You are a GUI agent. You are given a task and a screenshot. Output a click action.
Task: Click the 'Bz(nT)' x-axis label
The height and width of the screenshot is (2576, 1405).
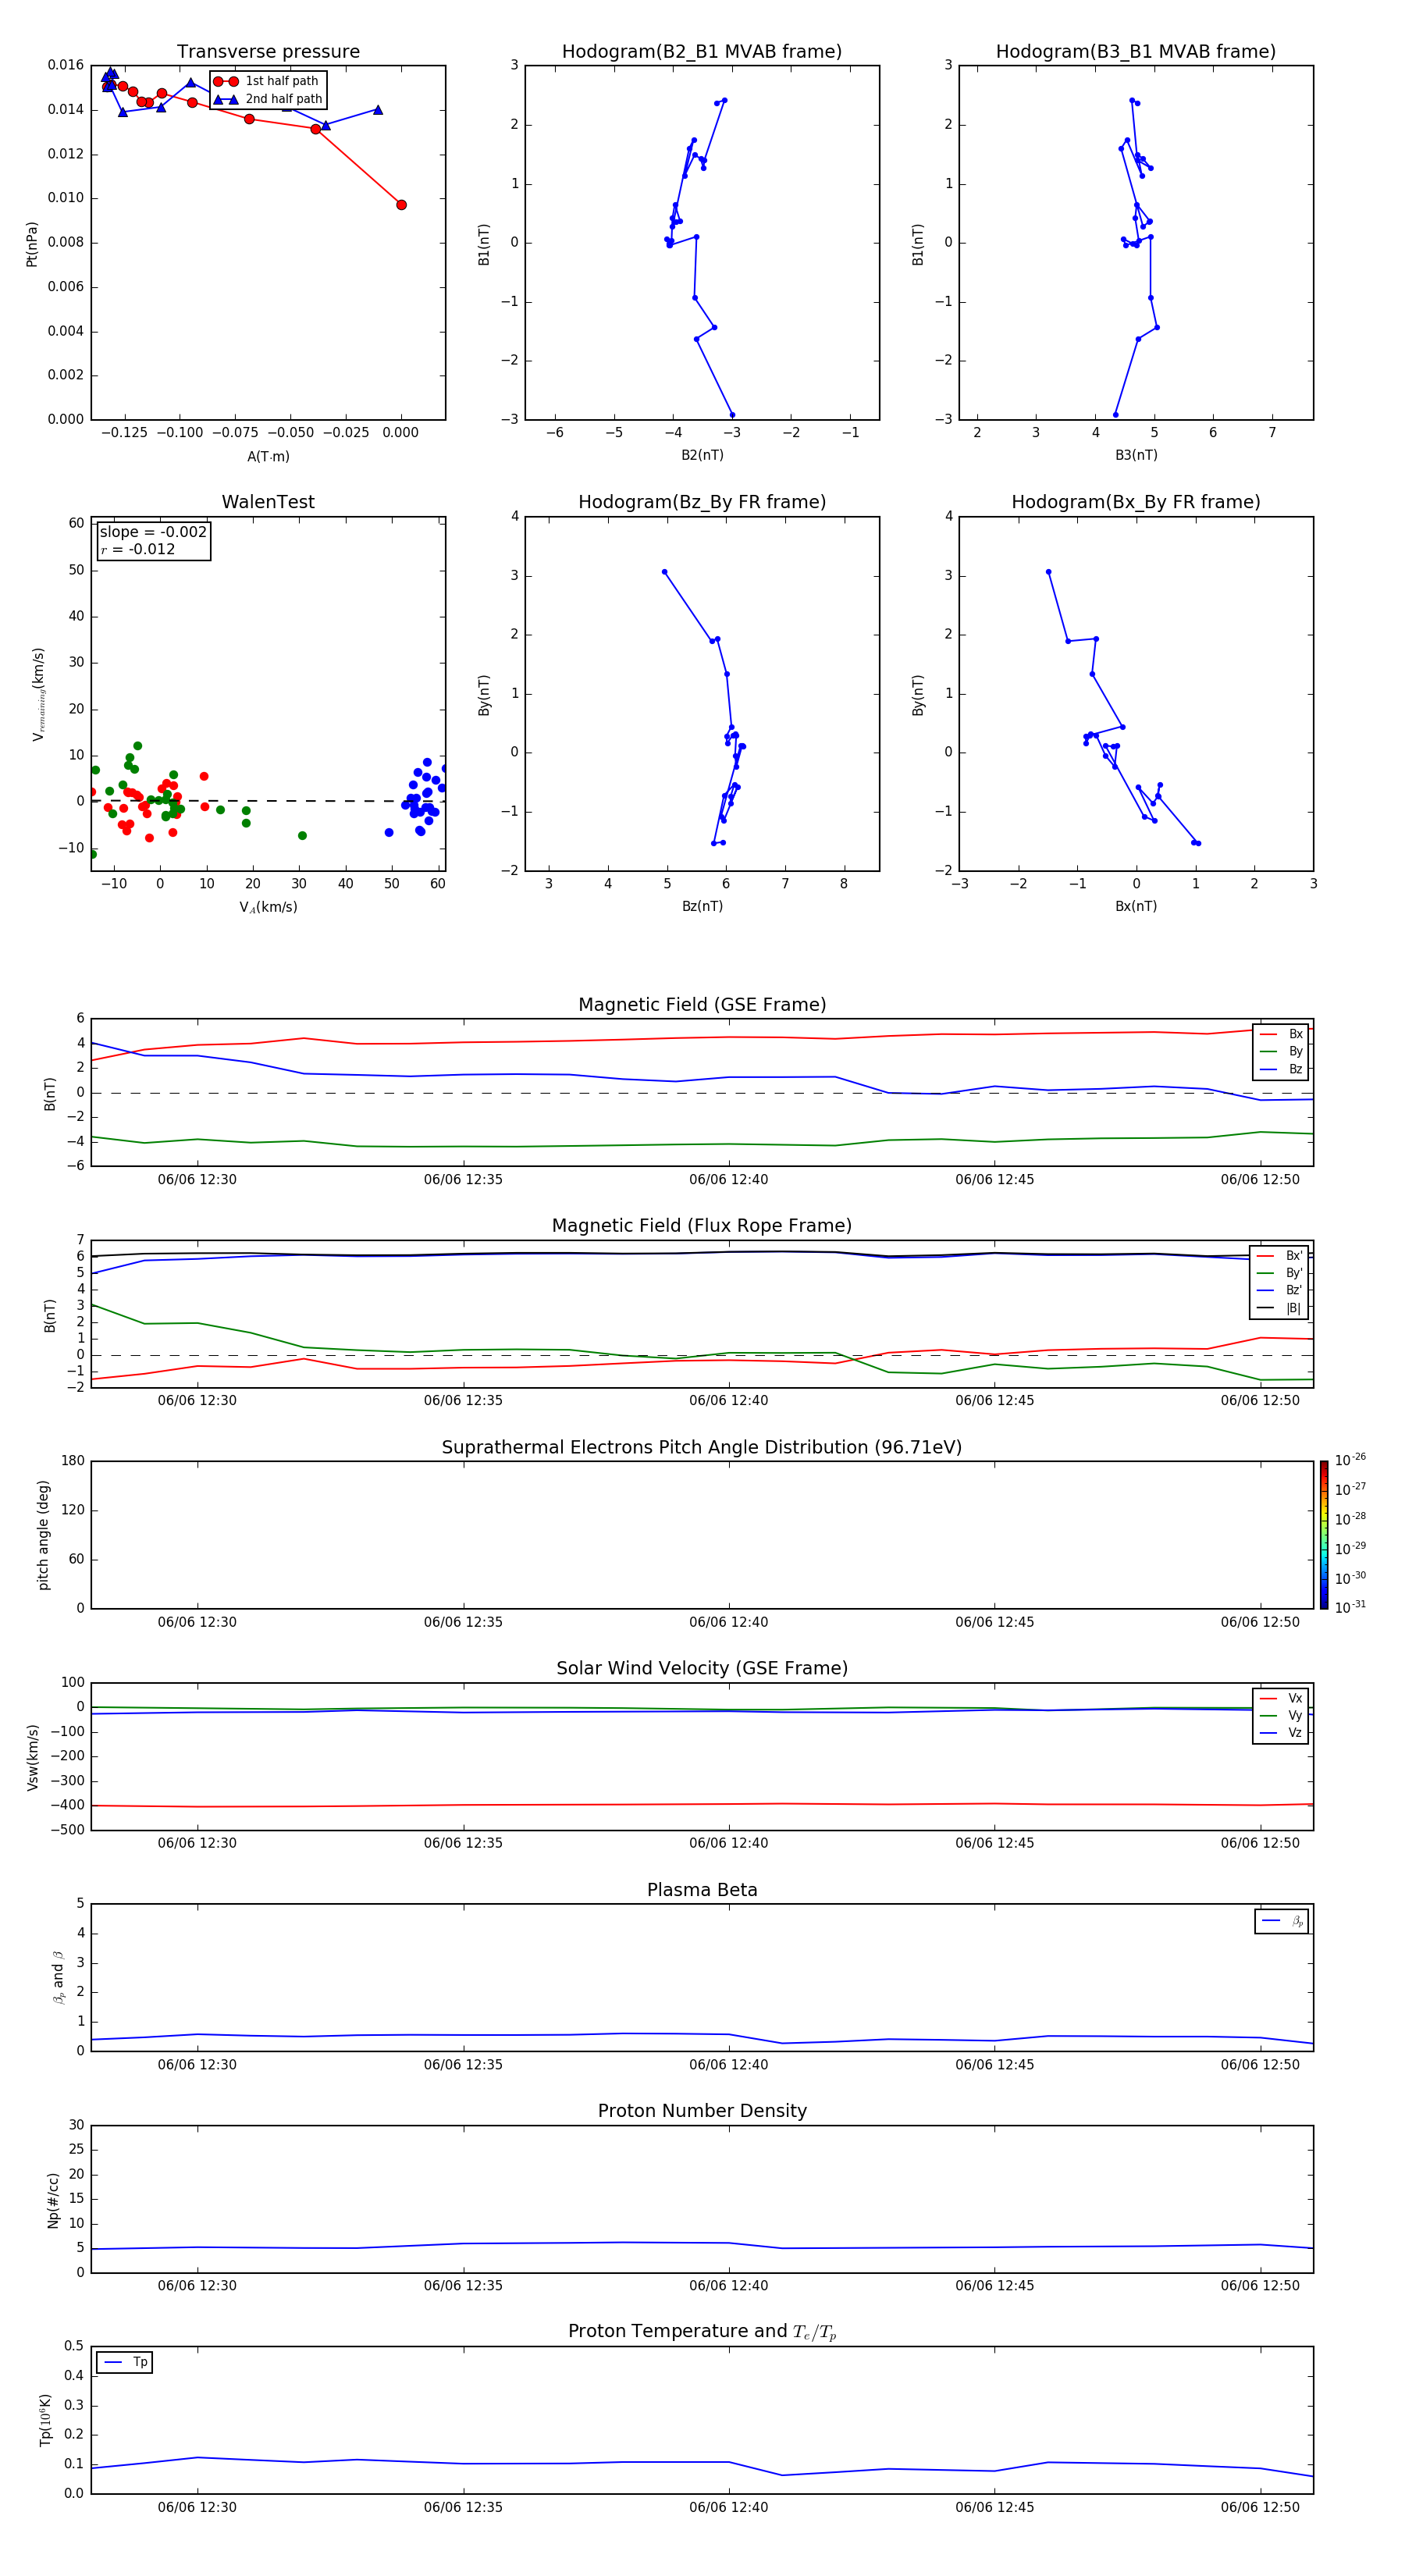tap(702, 906)
